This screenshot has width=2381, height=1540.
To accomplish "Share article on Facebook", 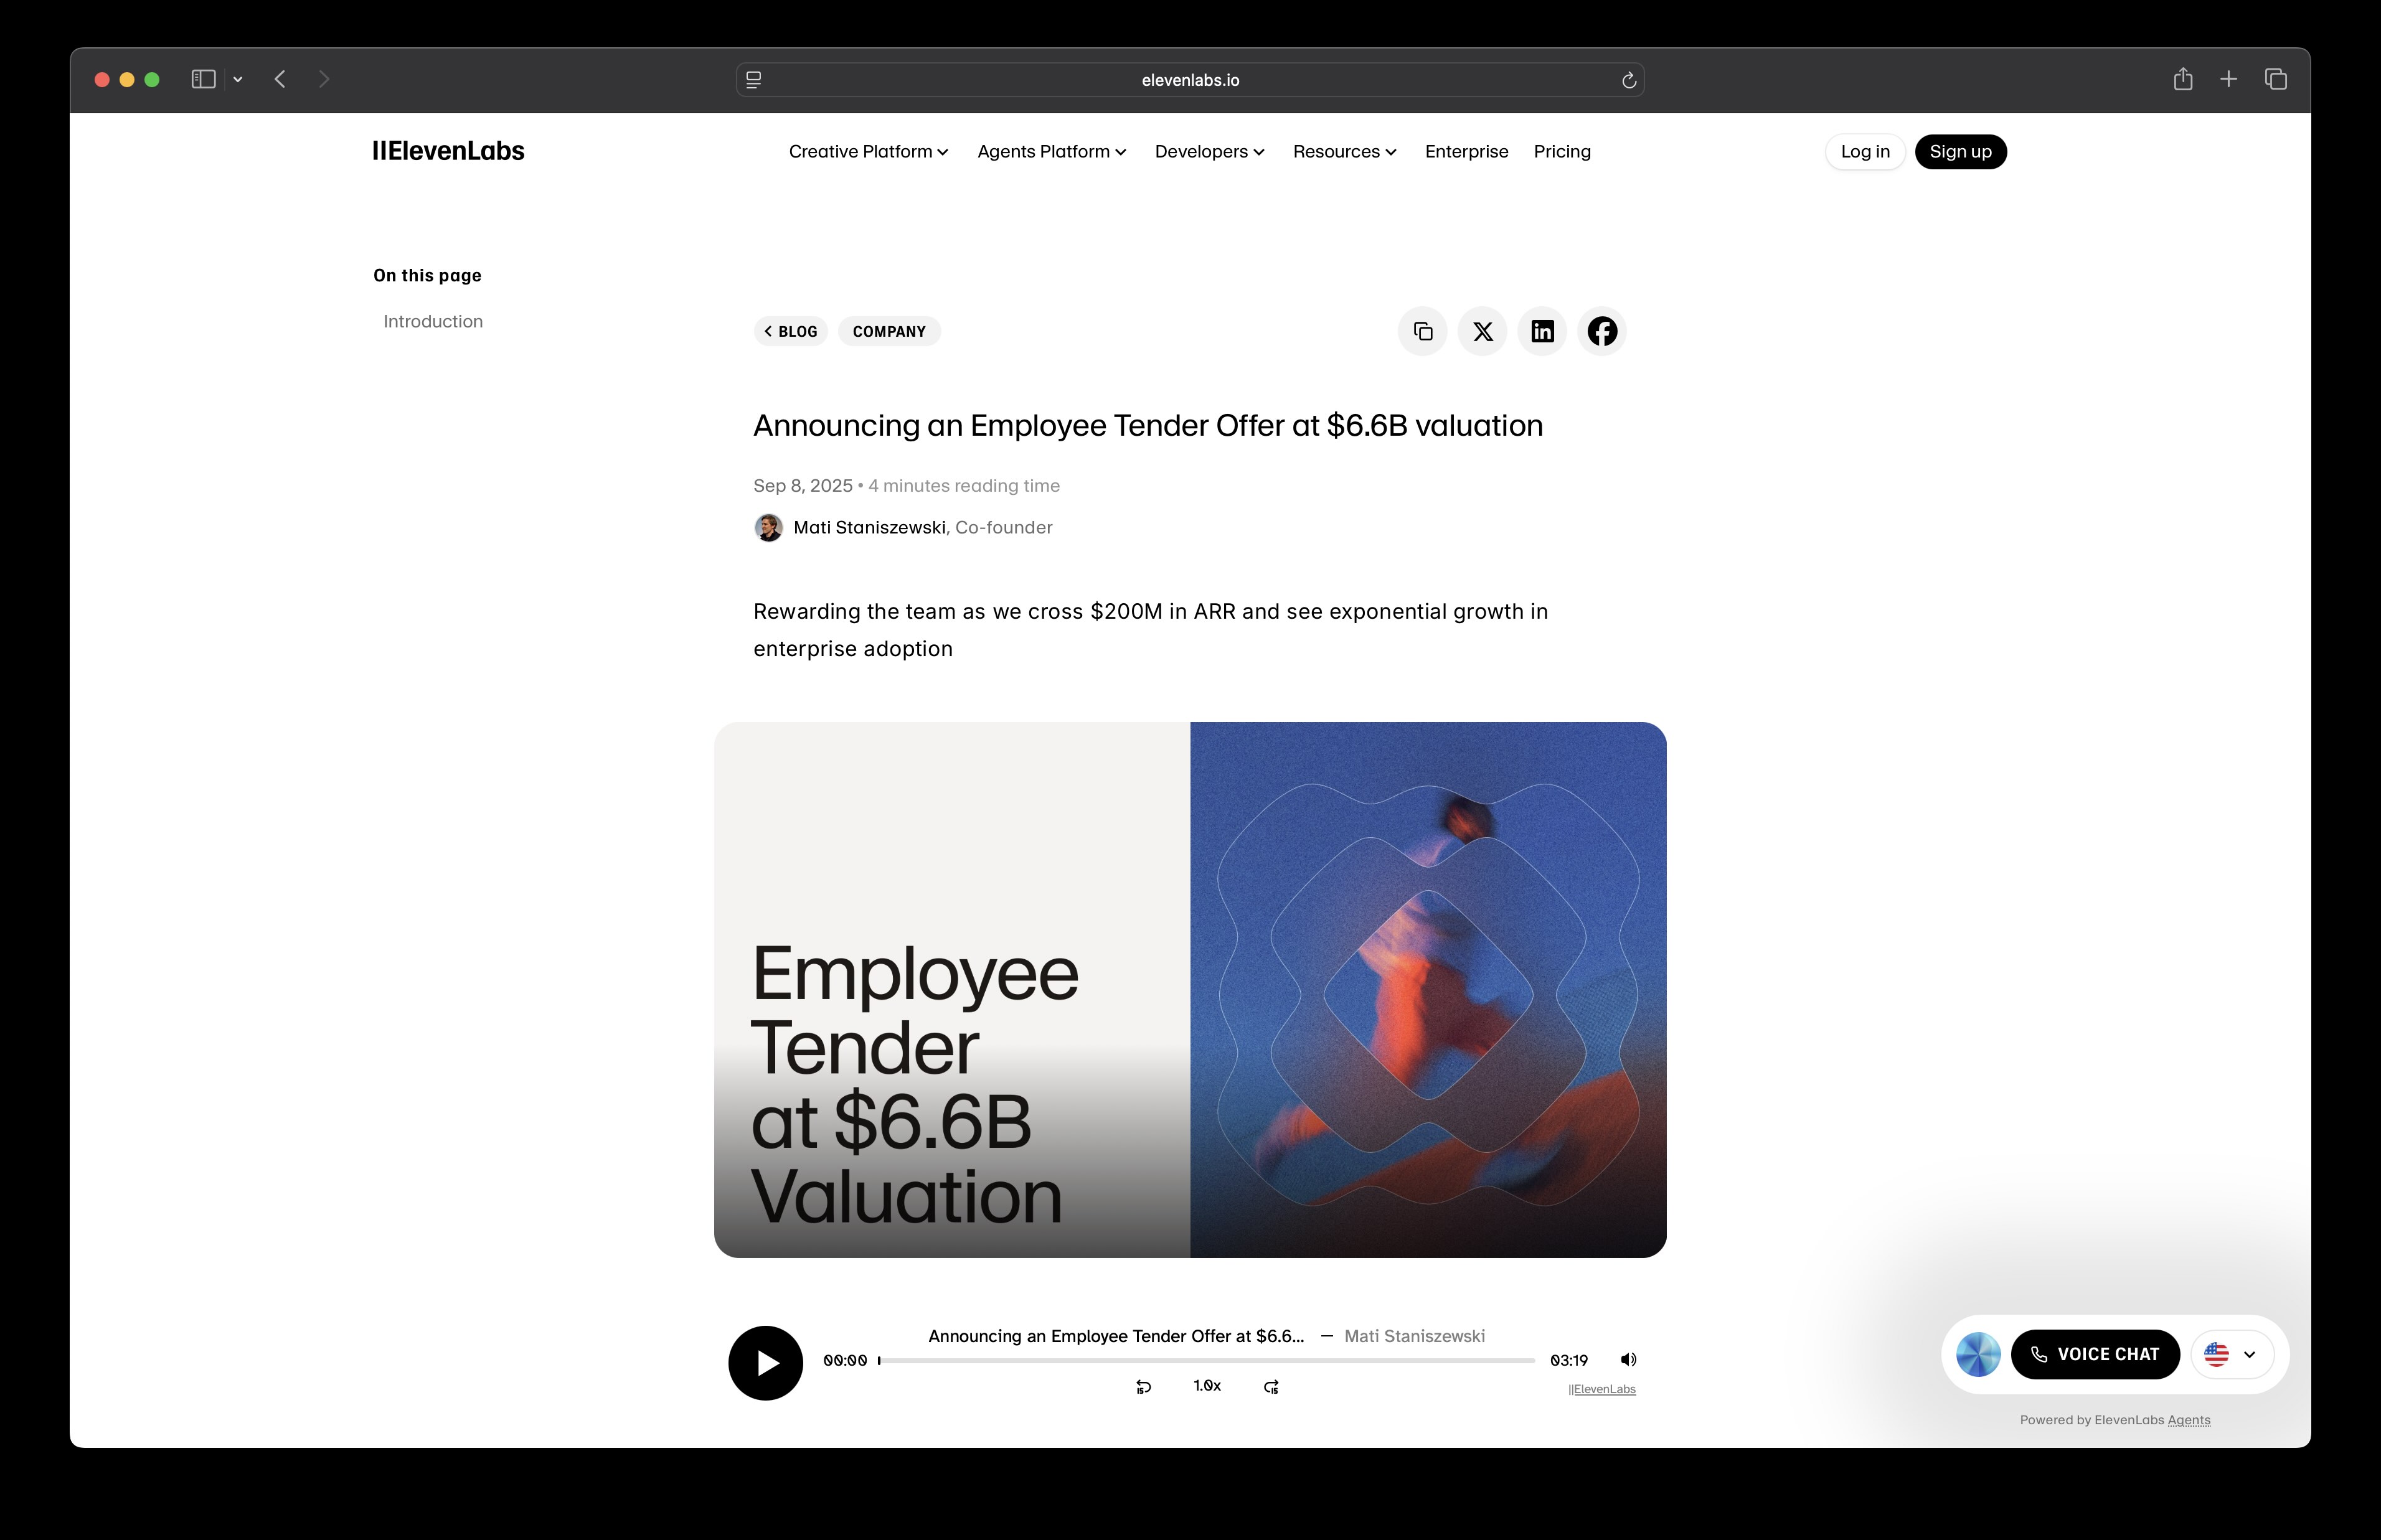I will tap(1602, 331).
